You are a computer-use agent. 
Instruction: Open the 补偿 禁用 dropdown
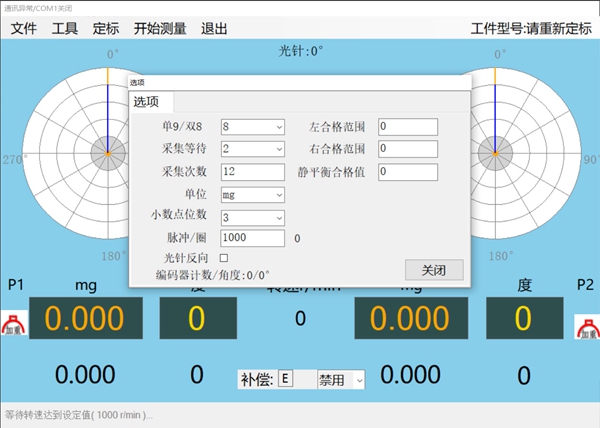(340, 379)
